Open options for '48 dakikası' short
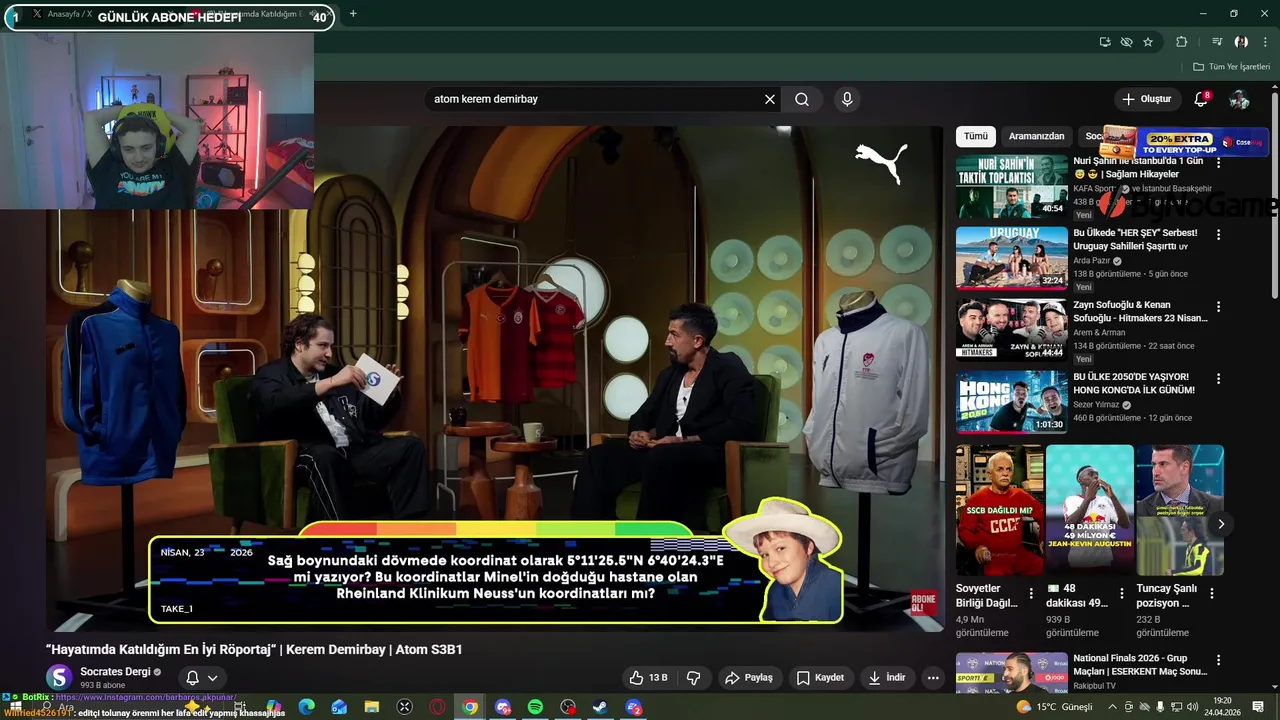This screenshot has height=720, width=1280. coord(1121,594)
